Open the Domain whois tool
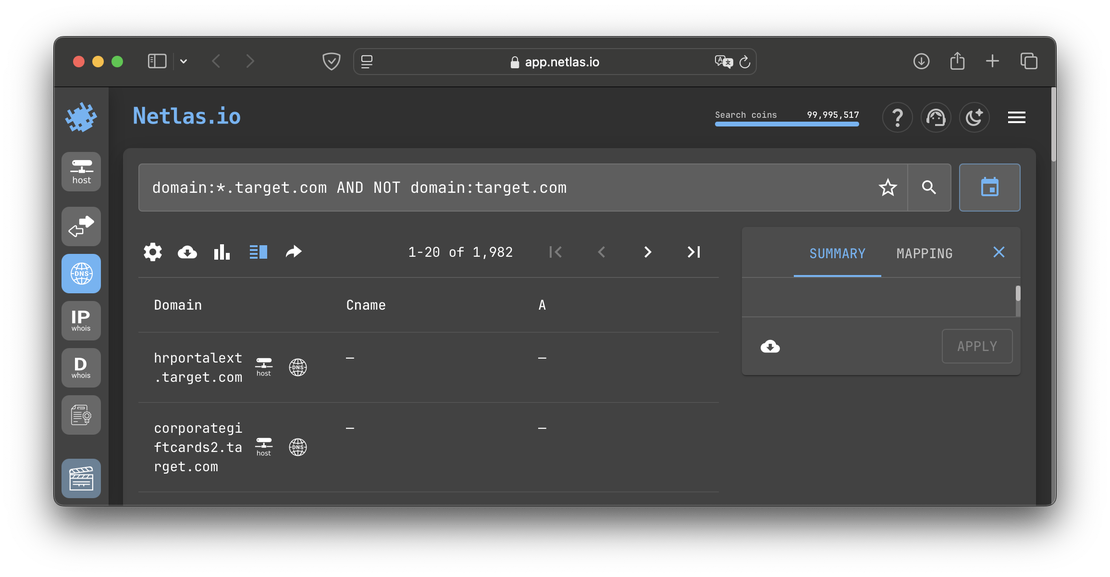This screenshot has width=1110, height=577. 81,367
